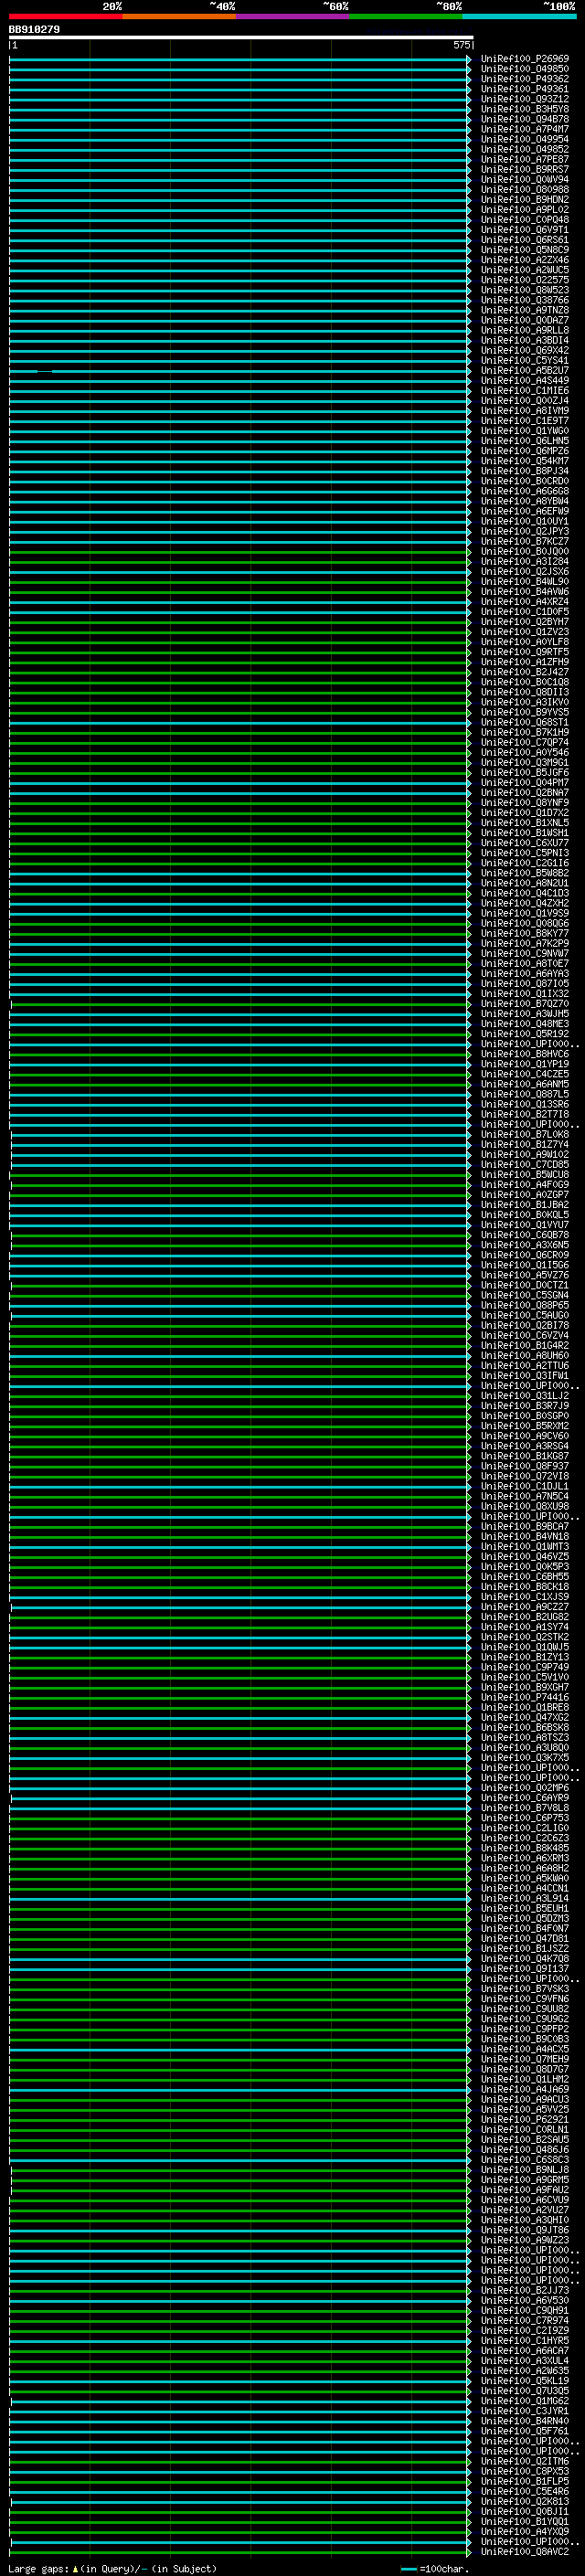Click the cyan ~100% legend segment

click(x=519, y=16)
